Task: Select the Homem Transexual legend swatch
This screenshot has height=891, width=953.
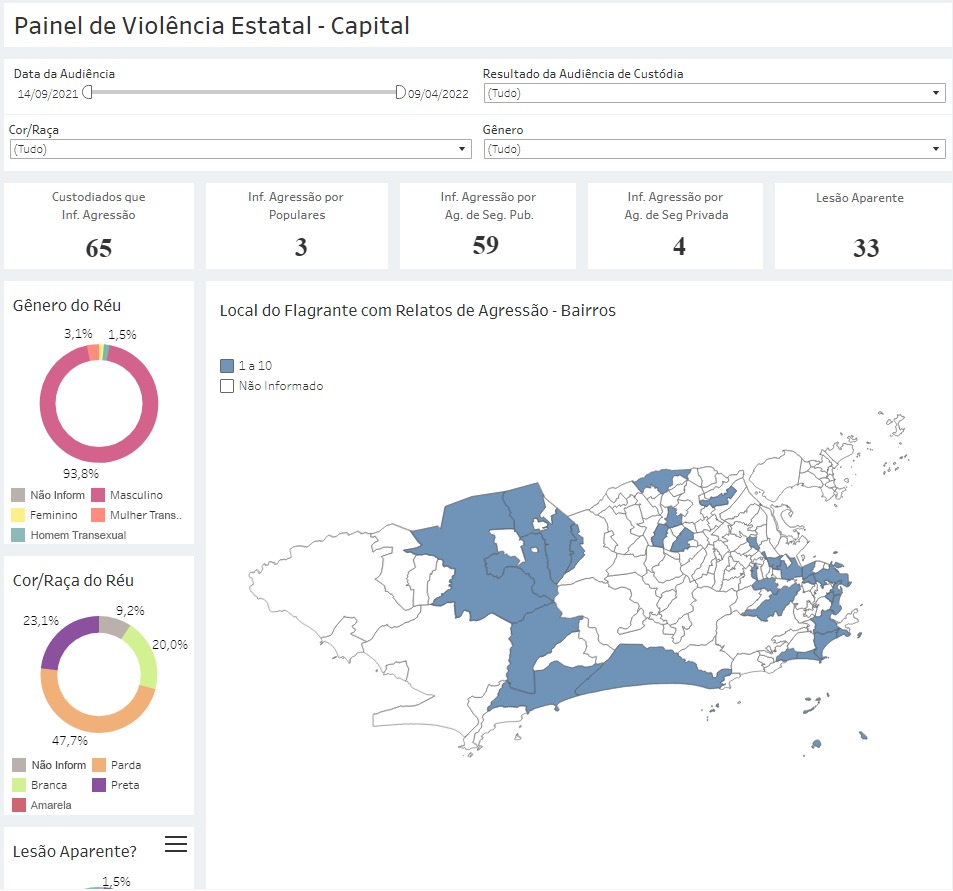Action: coord(18,535)
